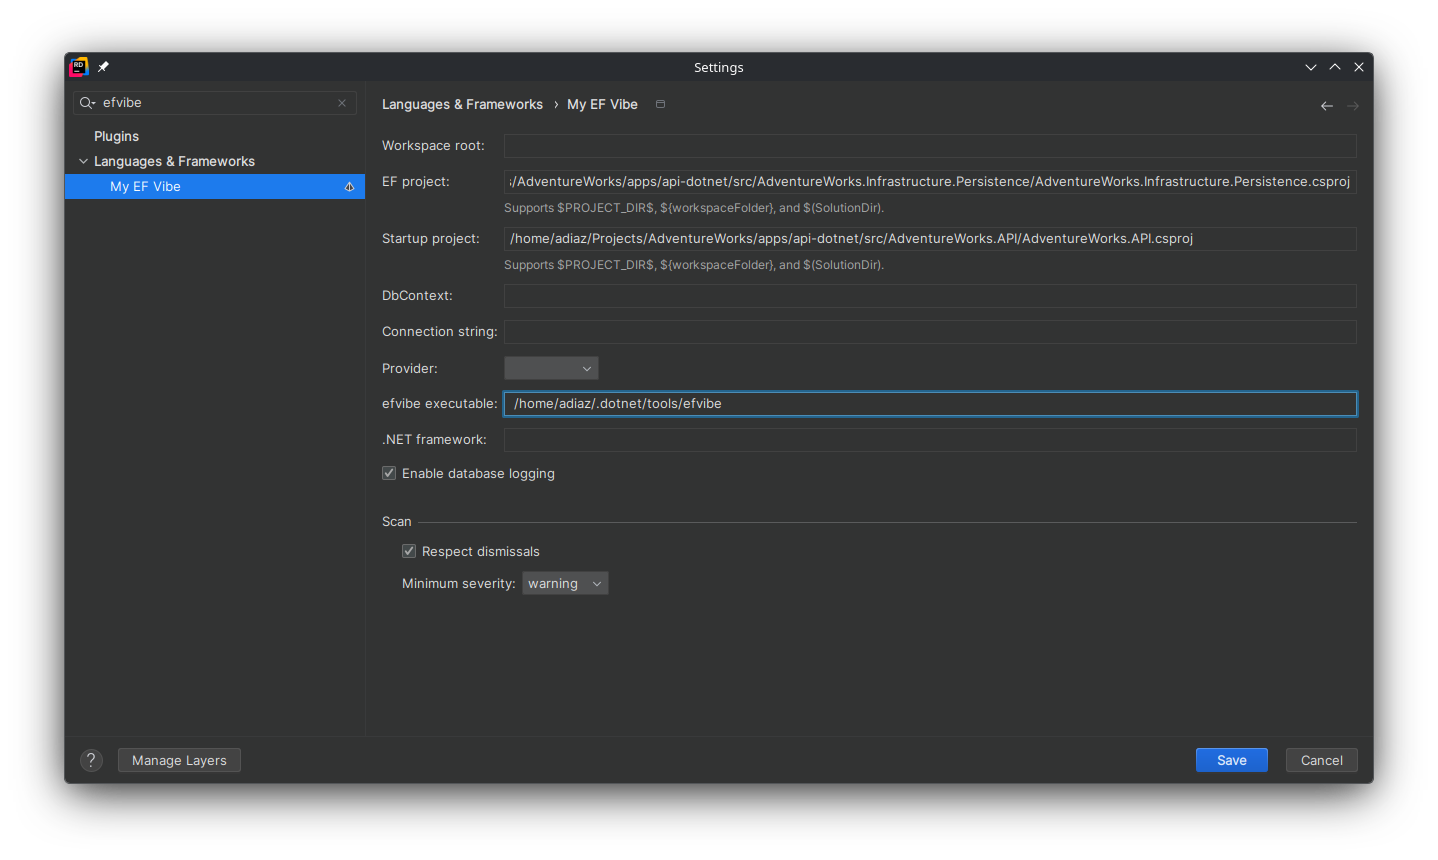Focus the DbContext field

pos(930,296)
